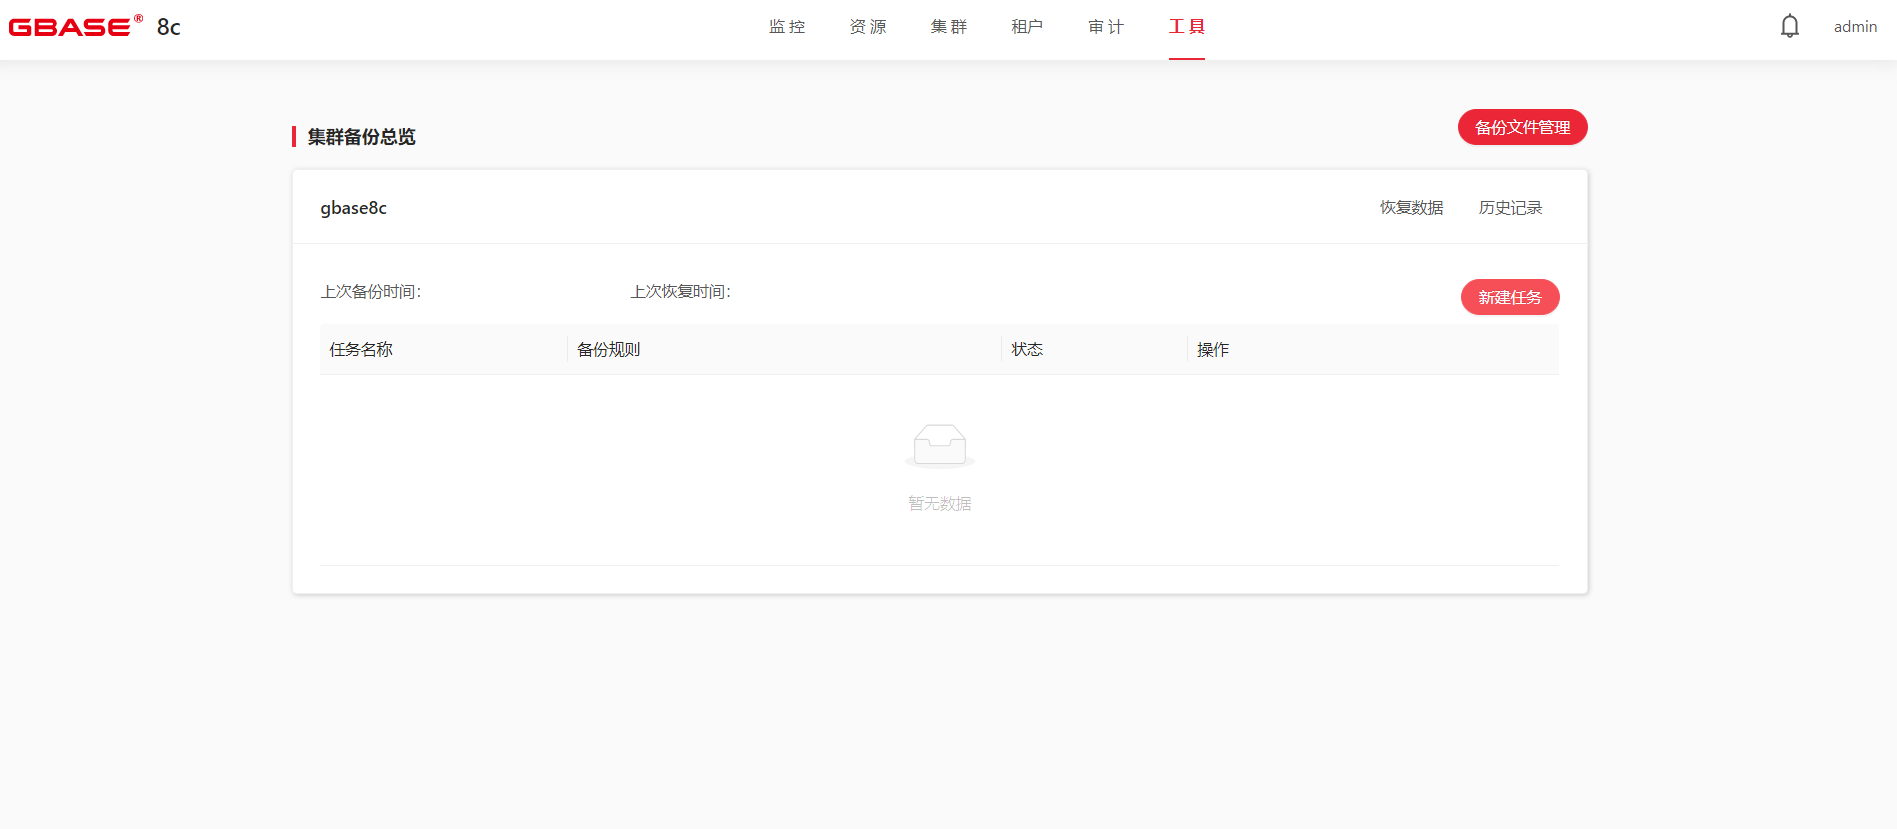The width and height of the screenshot is (1897, 829).
Task: Select the 租户 menu item
Action: [x=1027, y=27]
